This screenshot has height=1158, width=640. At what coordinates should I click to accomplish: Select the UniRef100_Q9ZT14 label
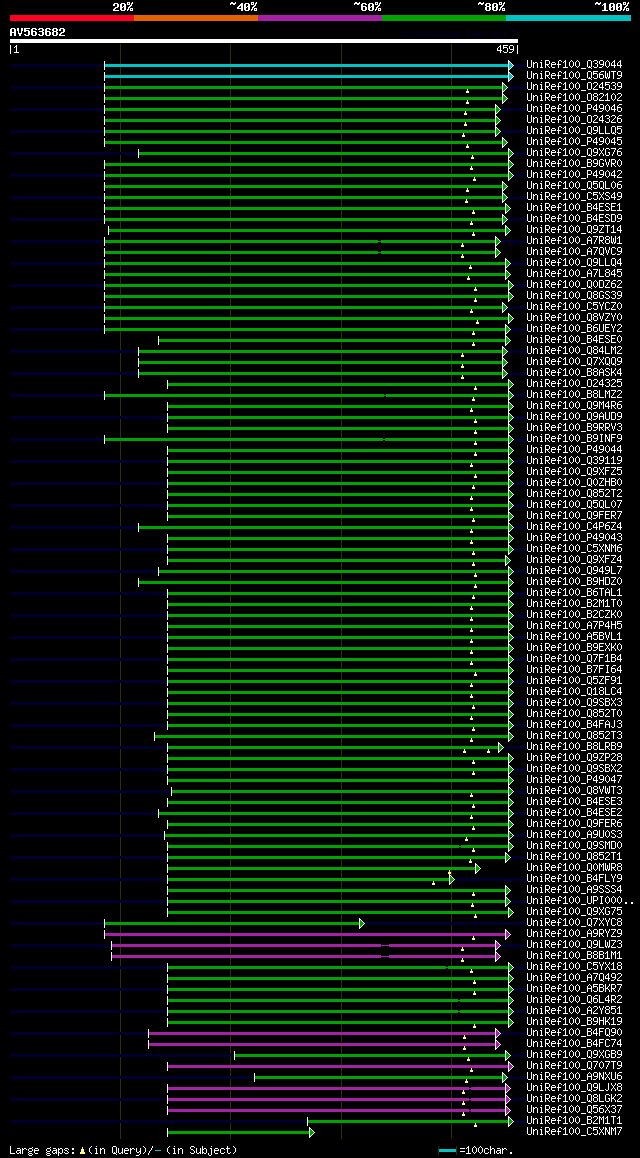pyautogui.click(x=574, y=230)
